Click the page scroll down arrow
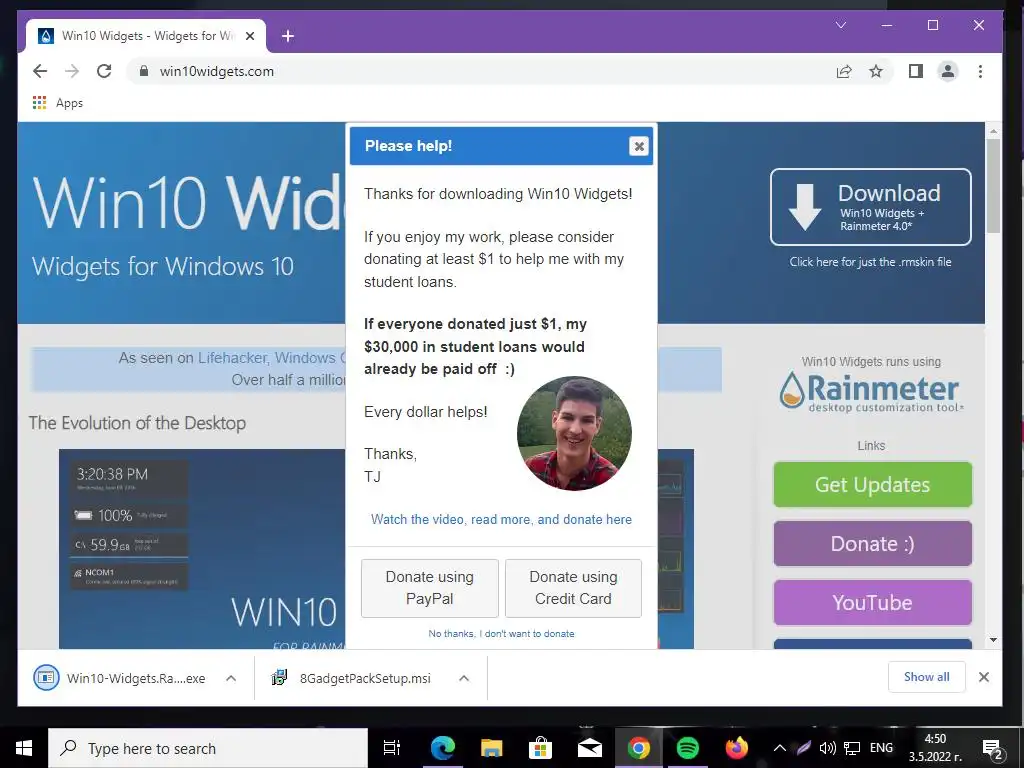 (x=993, y=640)
